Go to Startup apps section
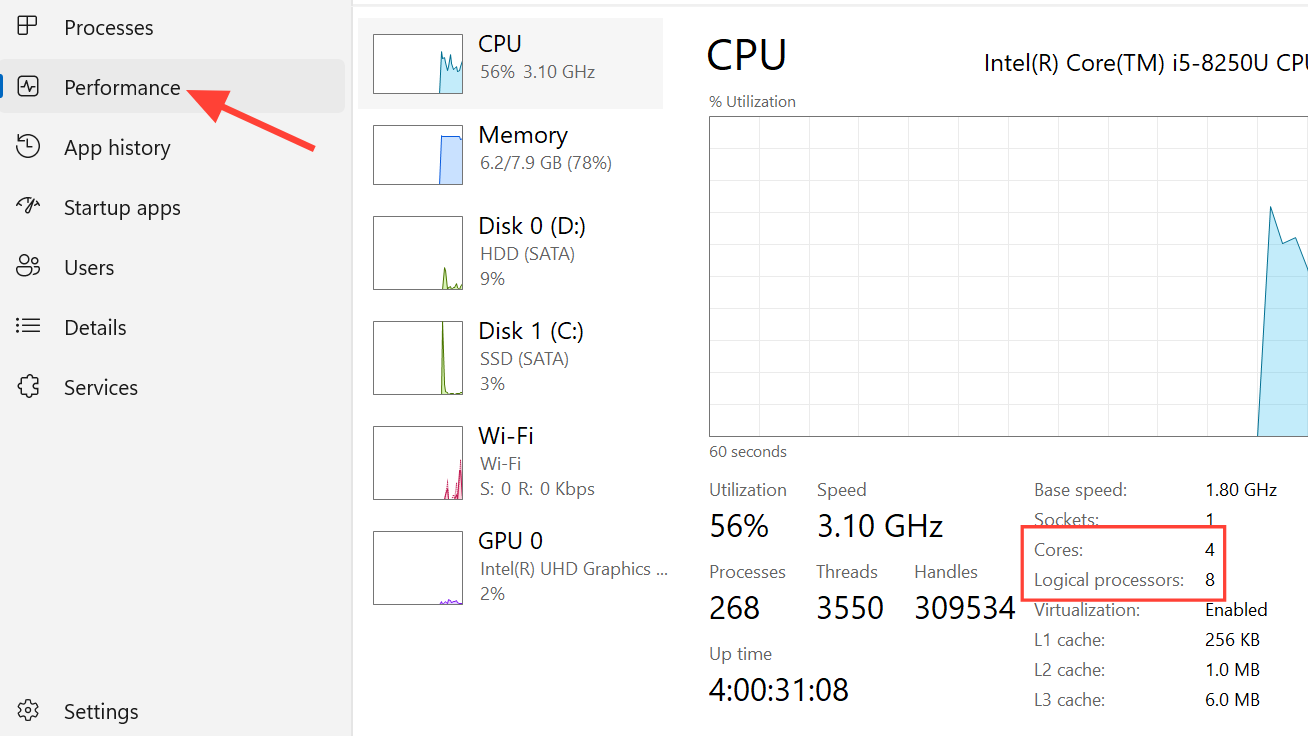 click(122, 208)
